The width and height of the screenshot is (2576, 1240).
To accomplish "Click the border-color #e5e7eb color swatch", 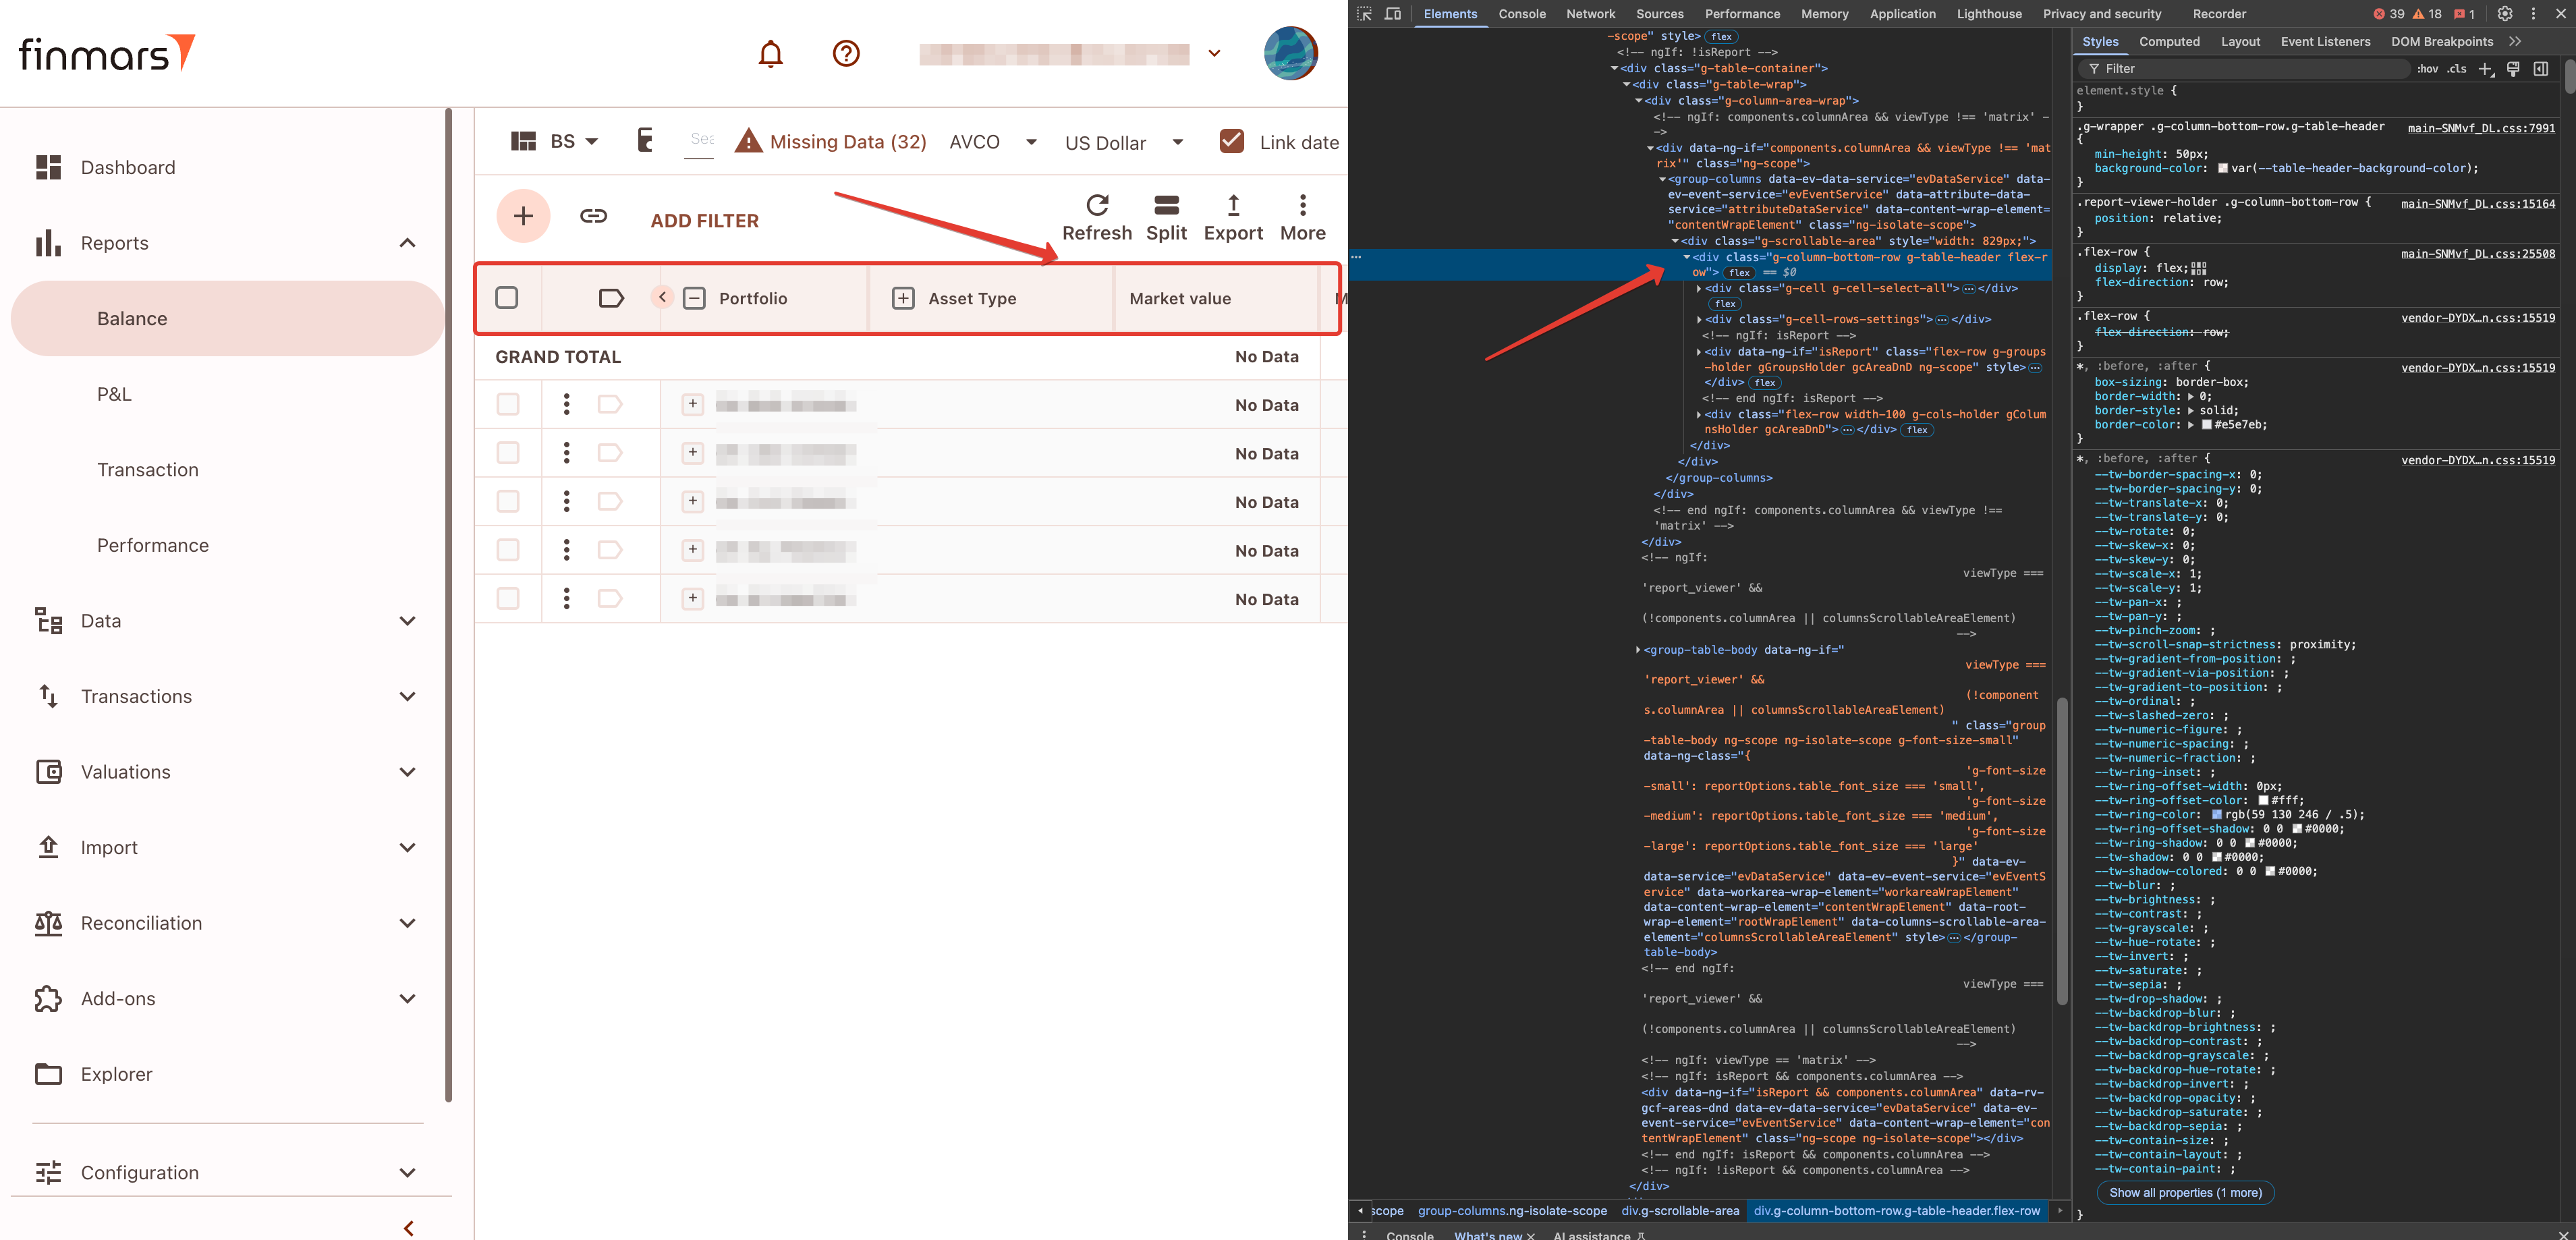I will 2206,425.
